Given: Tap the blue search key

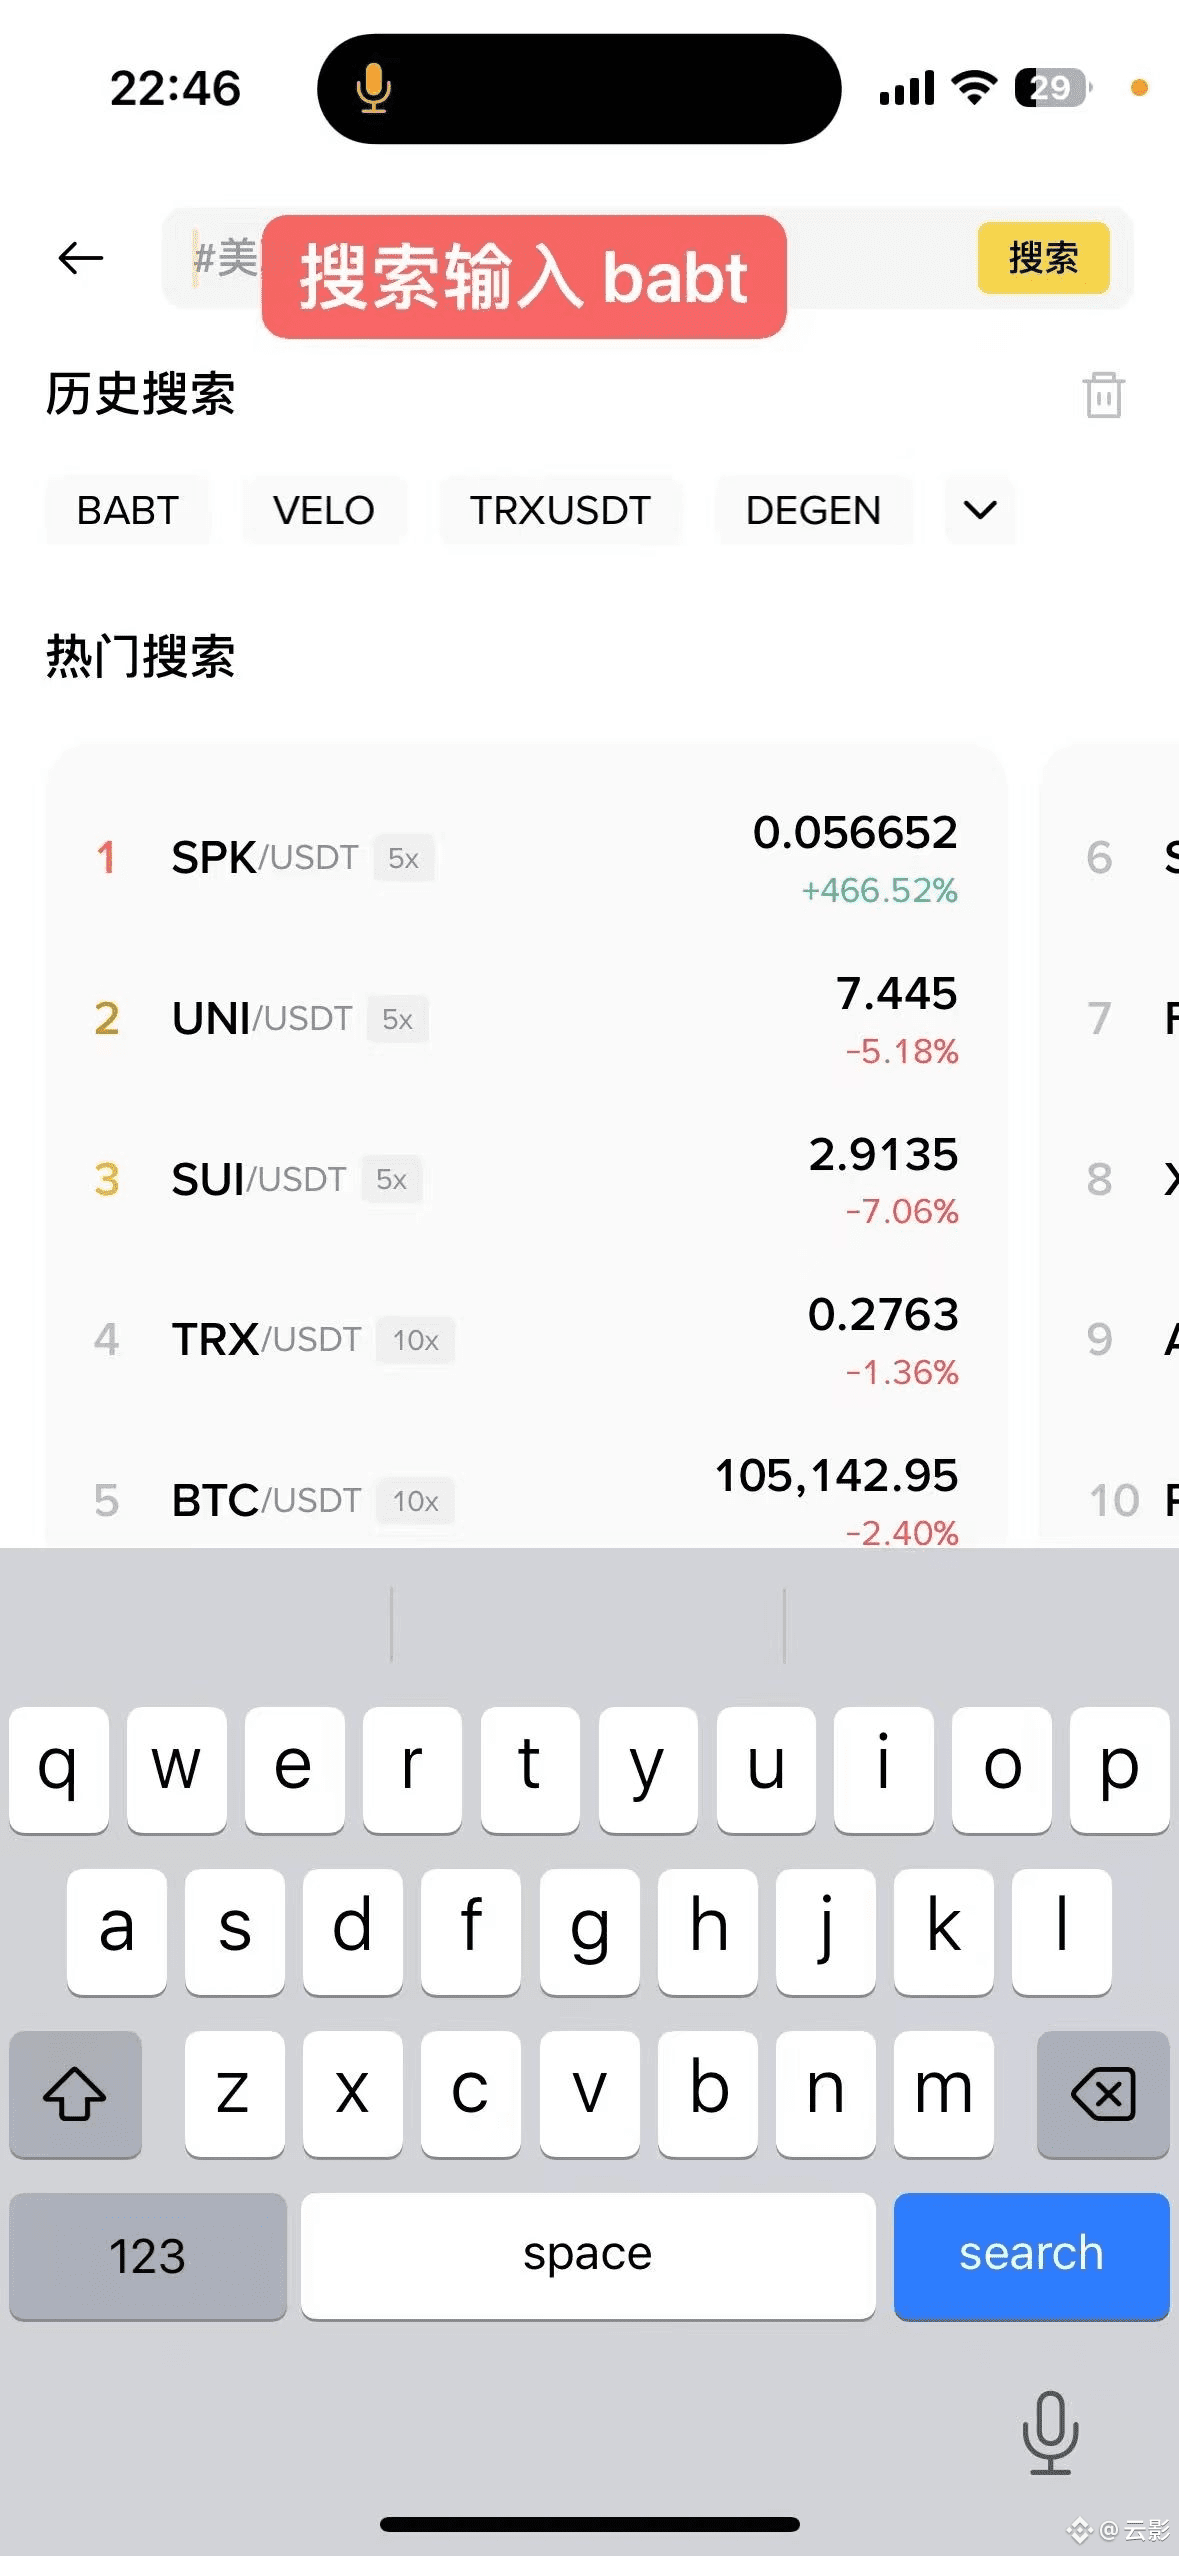Looking at the screenshot, I should 1031,2255.
